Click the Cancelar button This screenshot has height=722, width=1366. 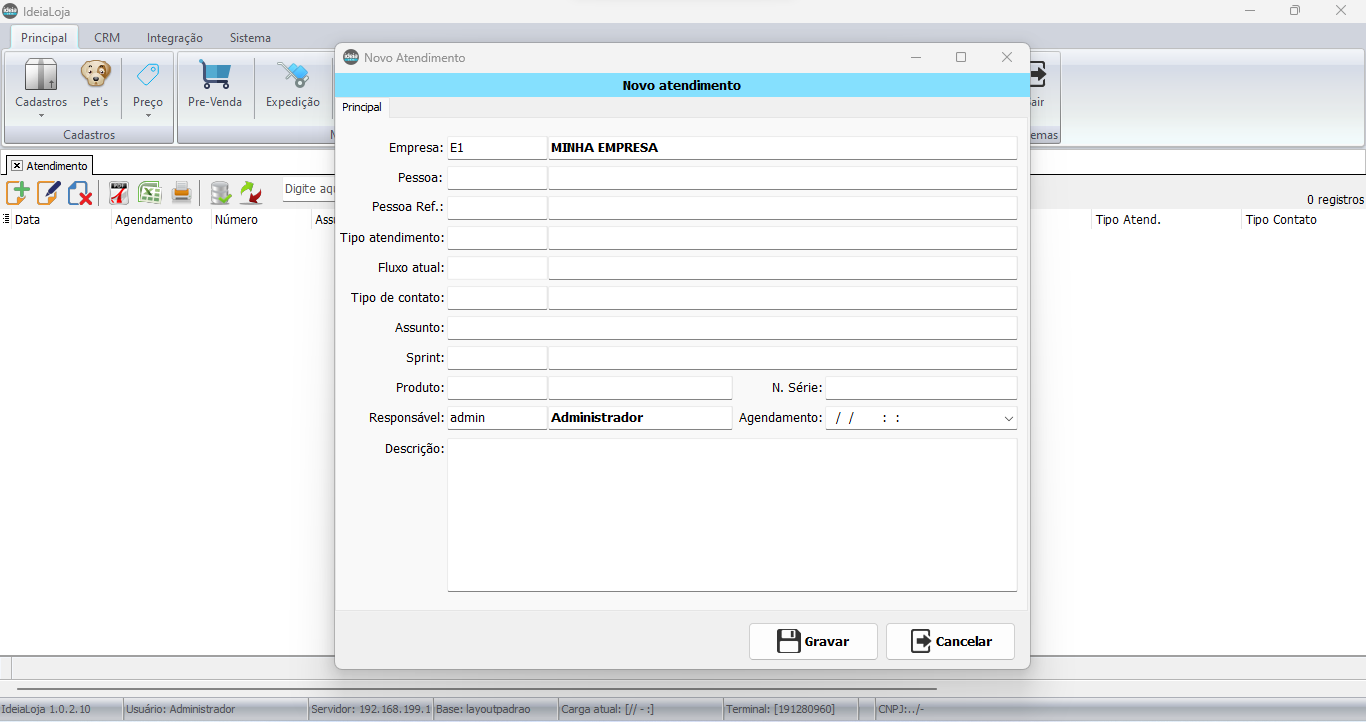tap(950, 642)
